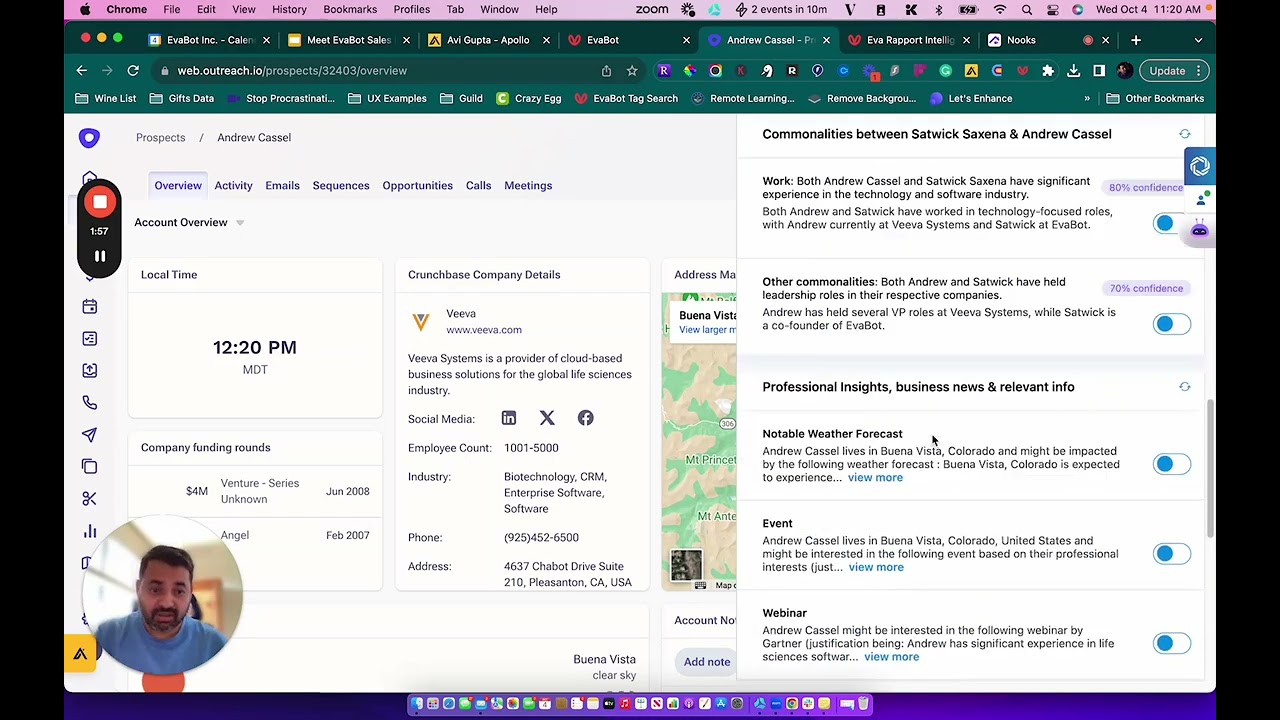Switch to the Calls tab
1280x720 pixels.
(x=478, y=186)
